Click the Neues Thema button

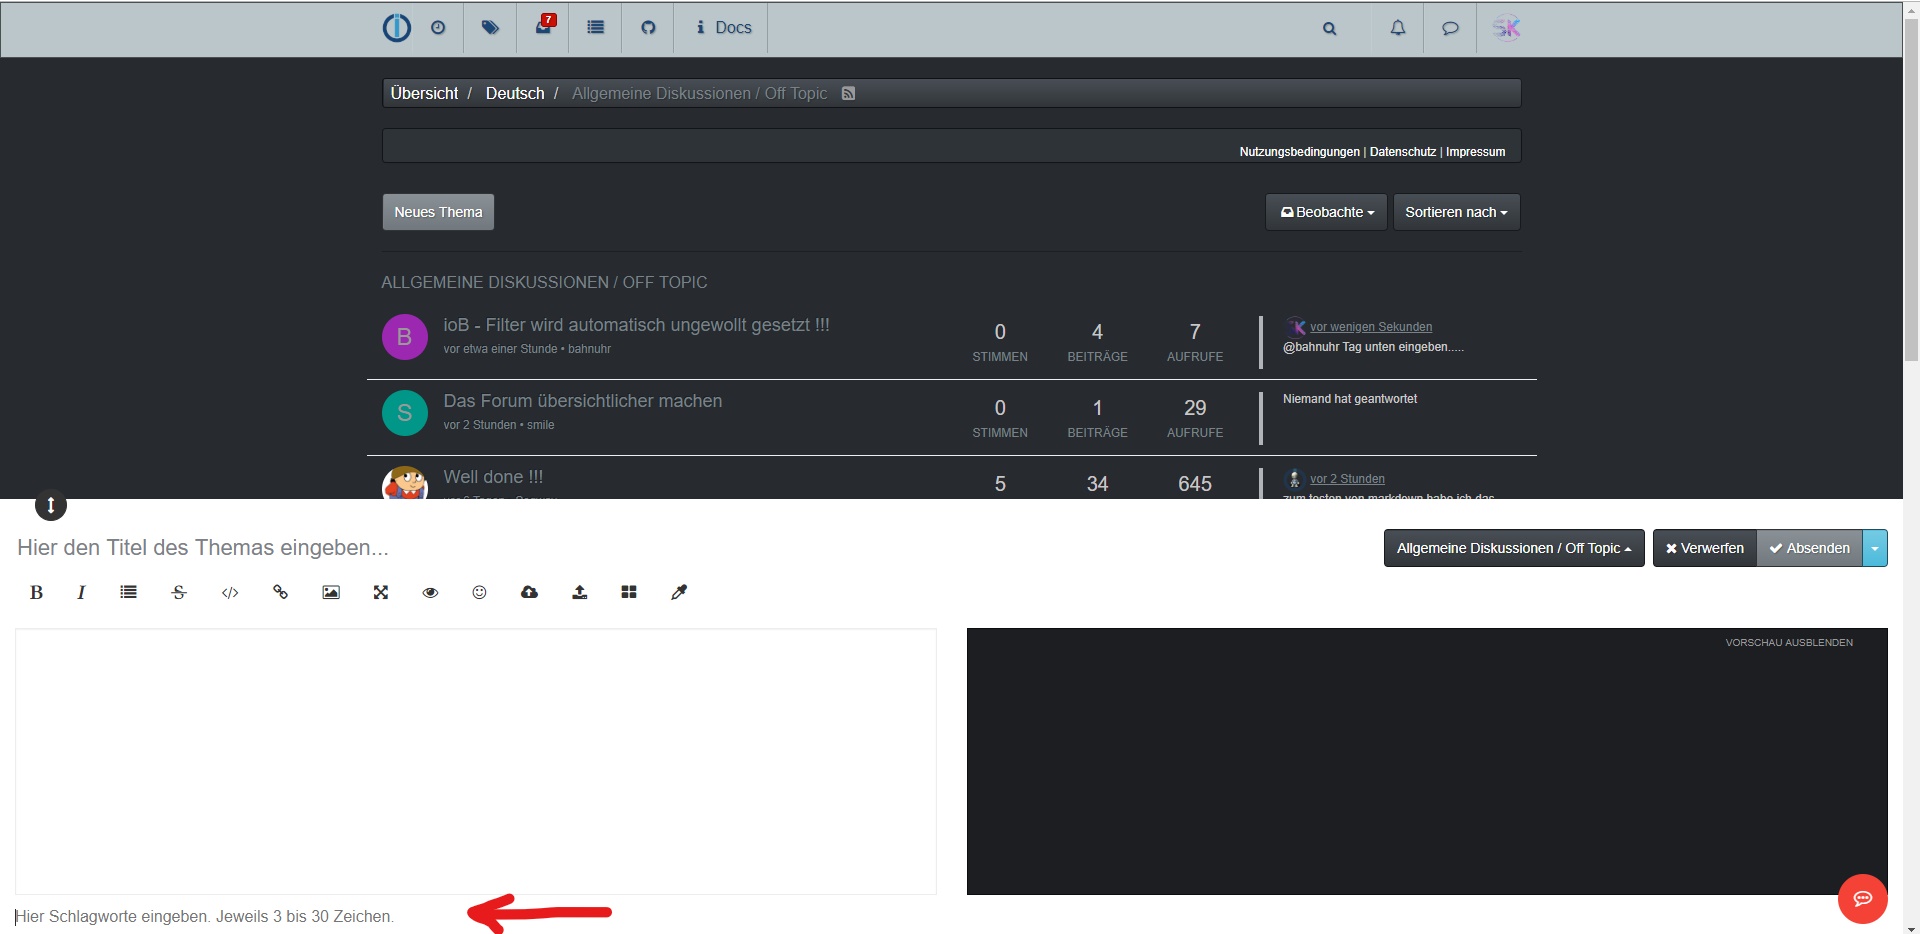(438, 212)
